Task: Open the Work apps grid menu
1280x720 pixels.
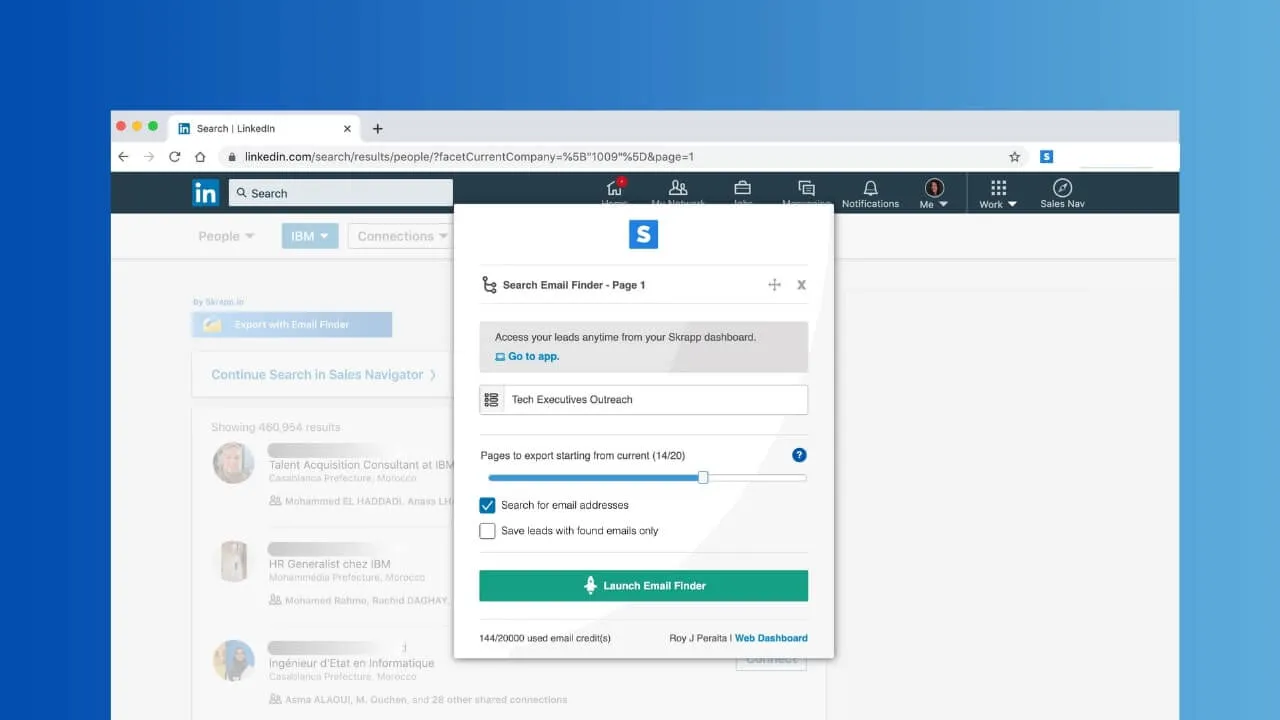Action: (x=998, y=193)
